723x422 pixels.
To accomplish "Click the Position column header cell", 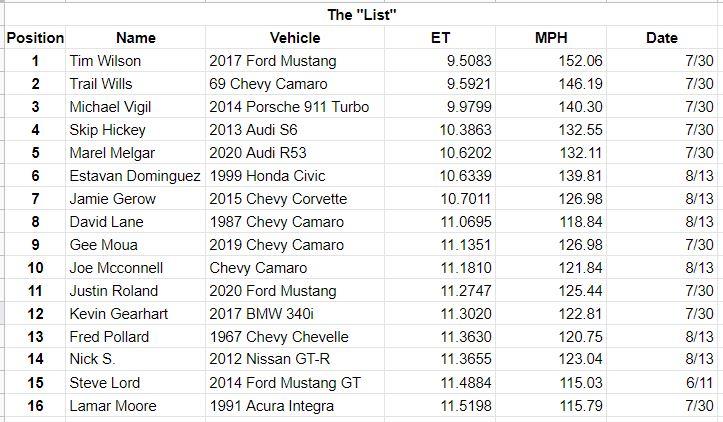I will 35,37.
